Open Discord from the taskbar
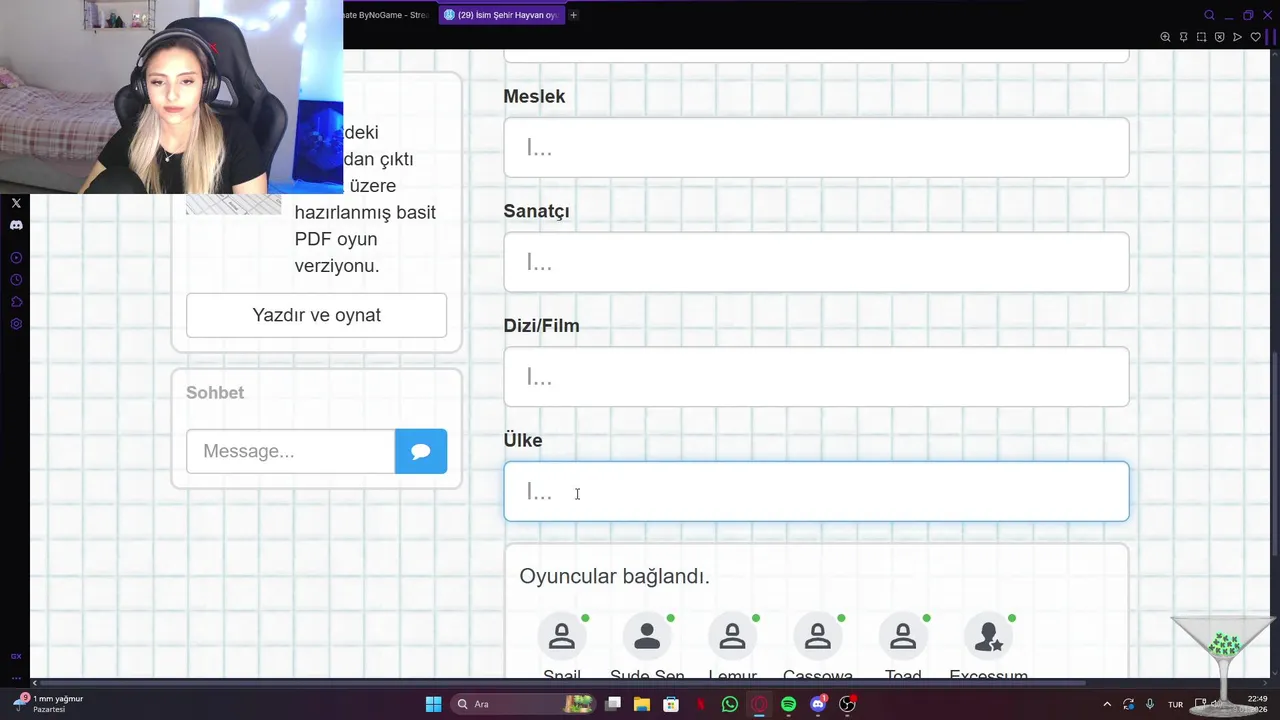Screen dimensions: 1280x720 (818, 704)
